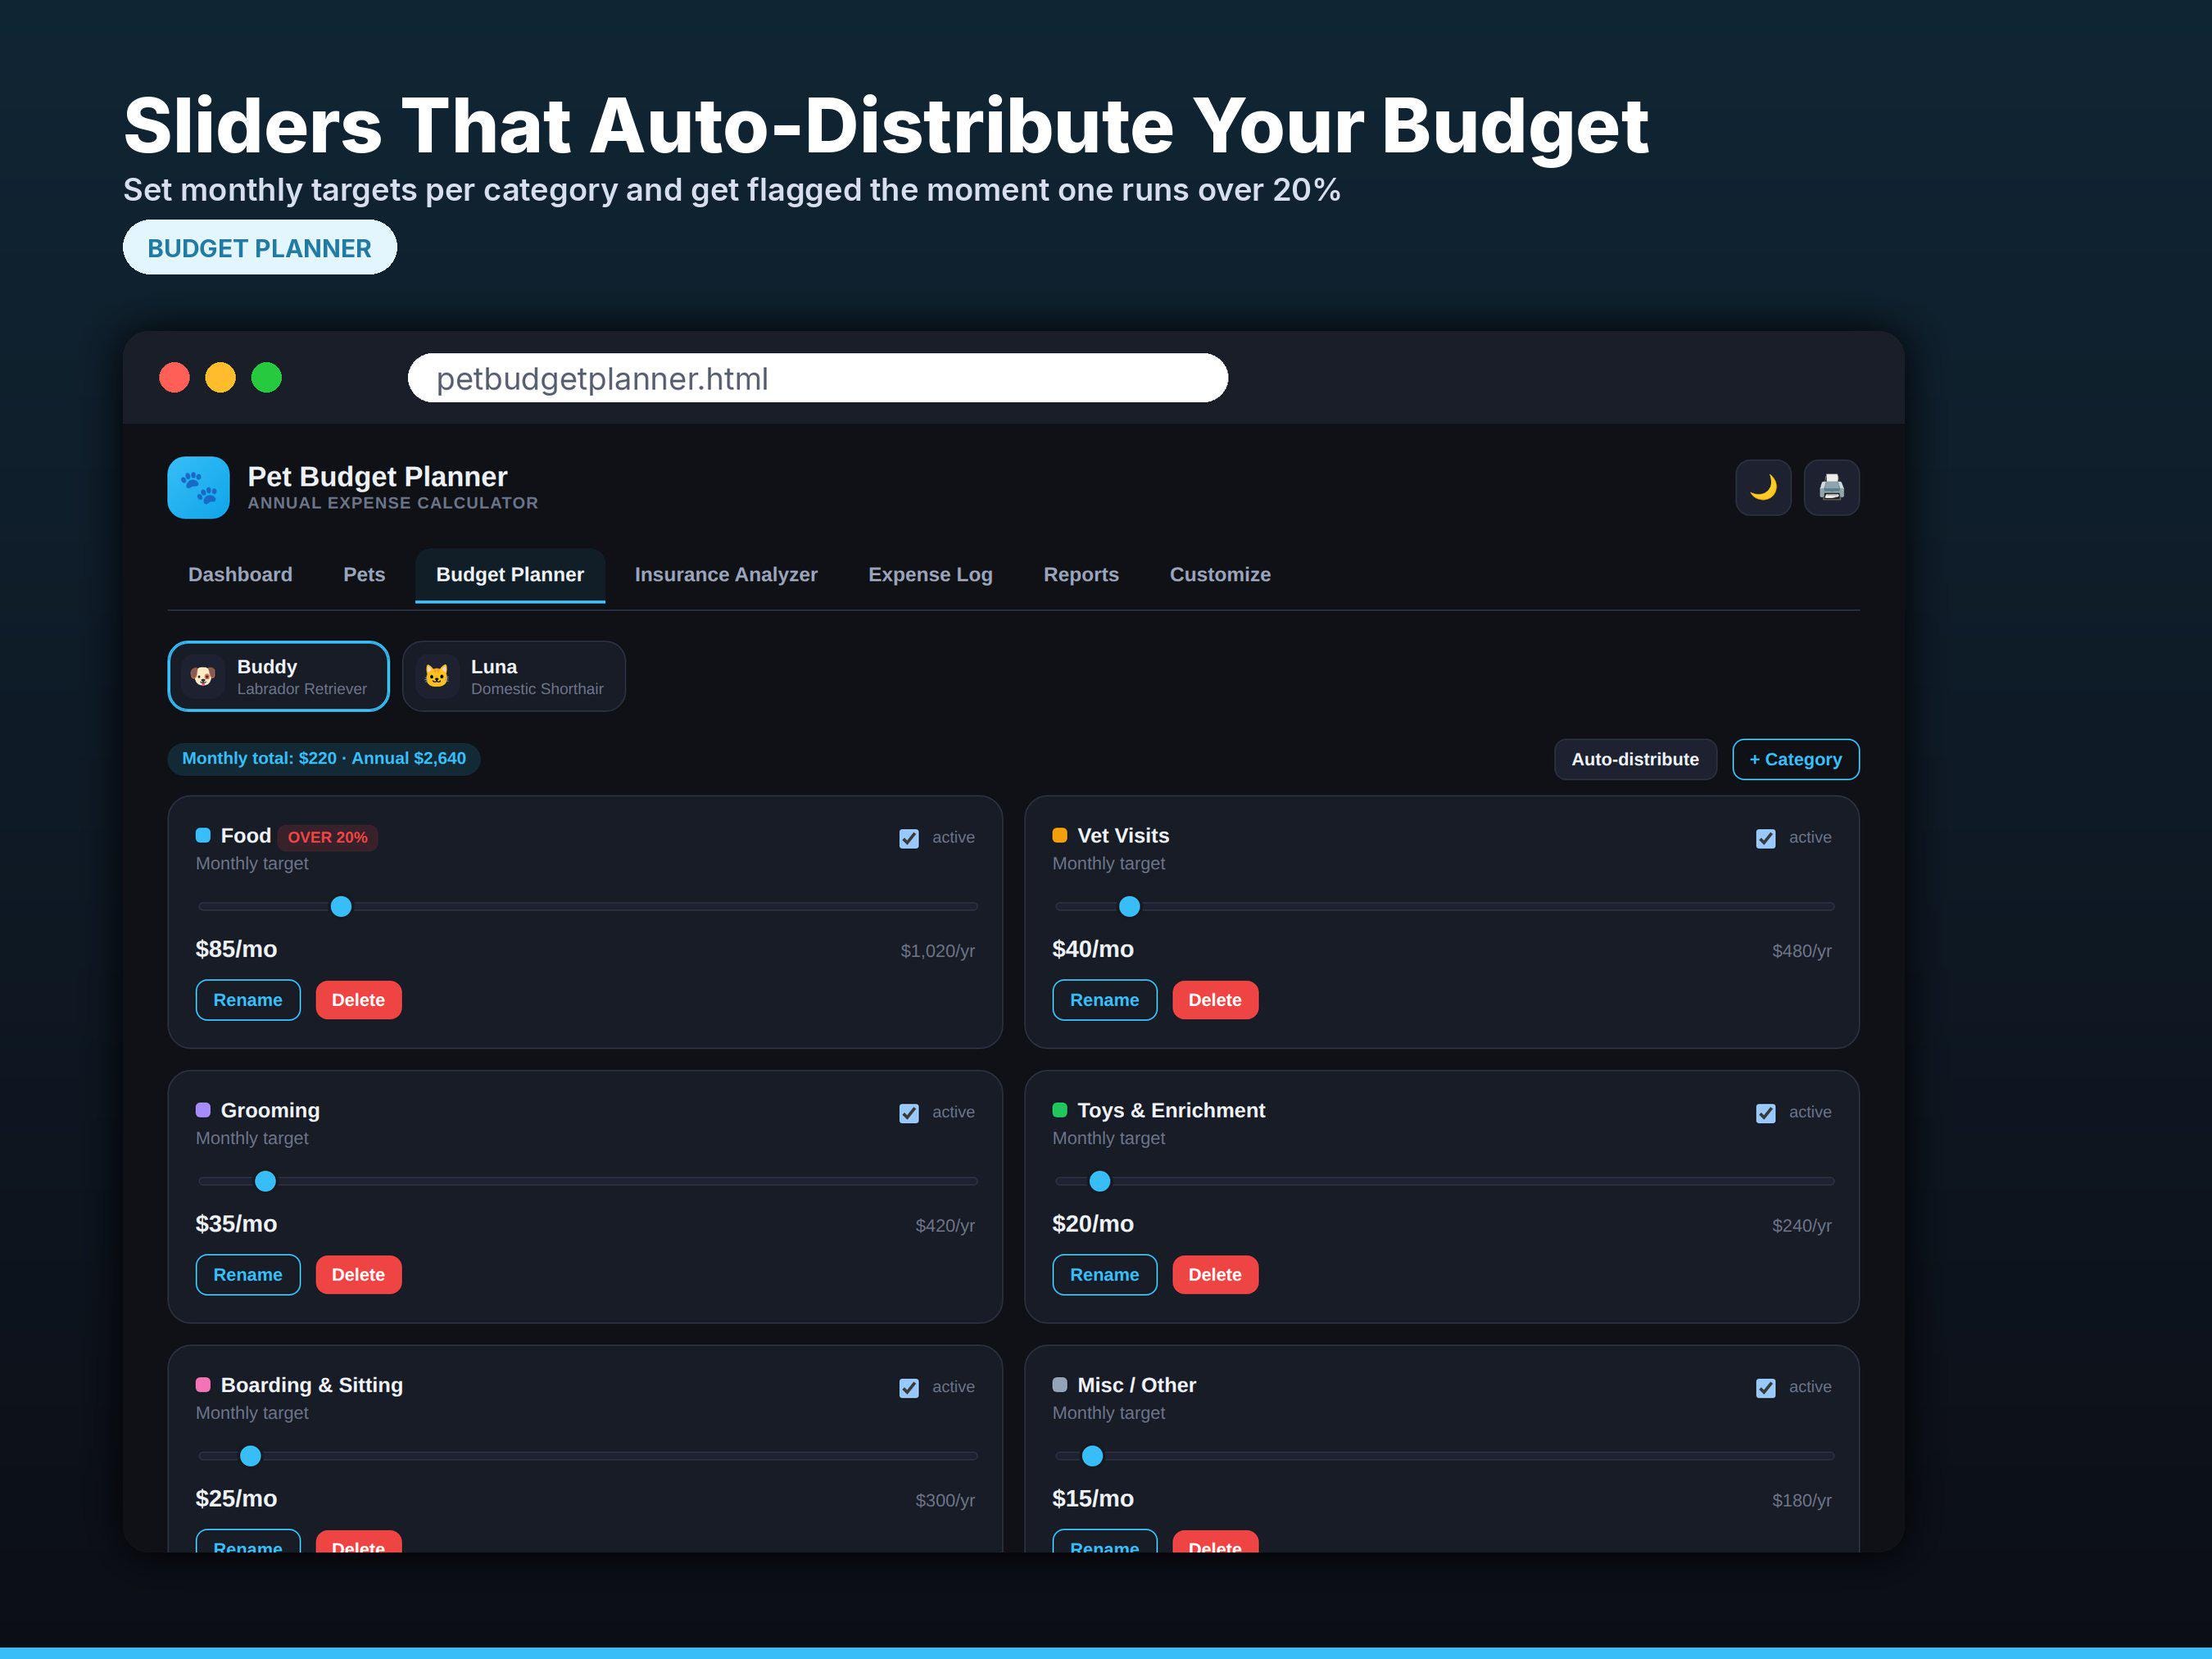The image size is (2212, 1659).
Task: Add a new category with + Category
Action: pos(1795,759)
